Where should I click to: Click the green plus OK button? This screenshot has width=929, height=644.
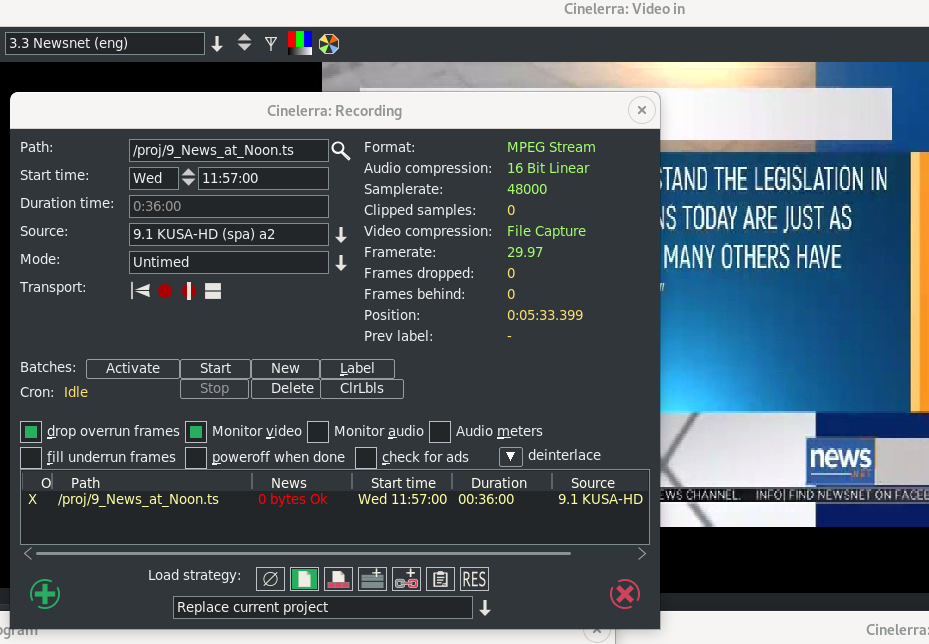coord(45,594)
